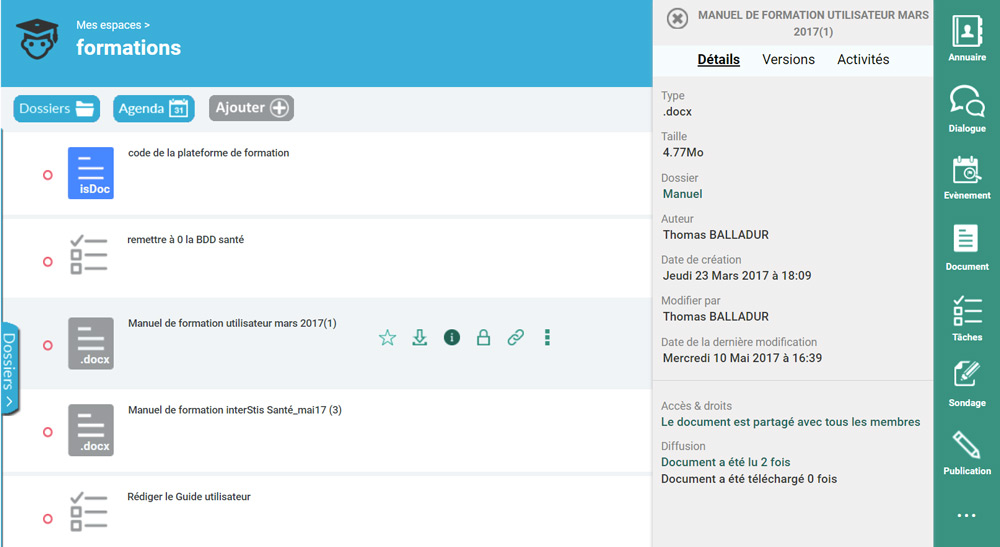Switch to the Versions tab
The image size is (1000, 547).
pos(788,60)
